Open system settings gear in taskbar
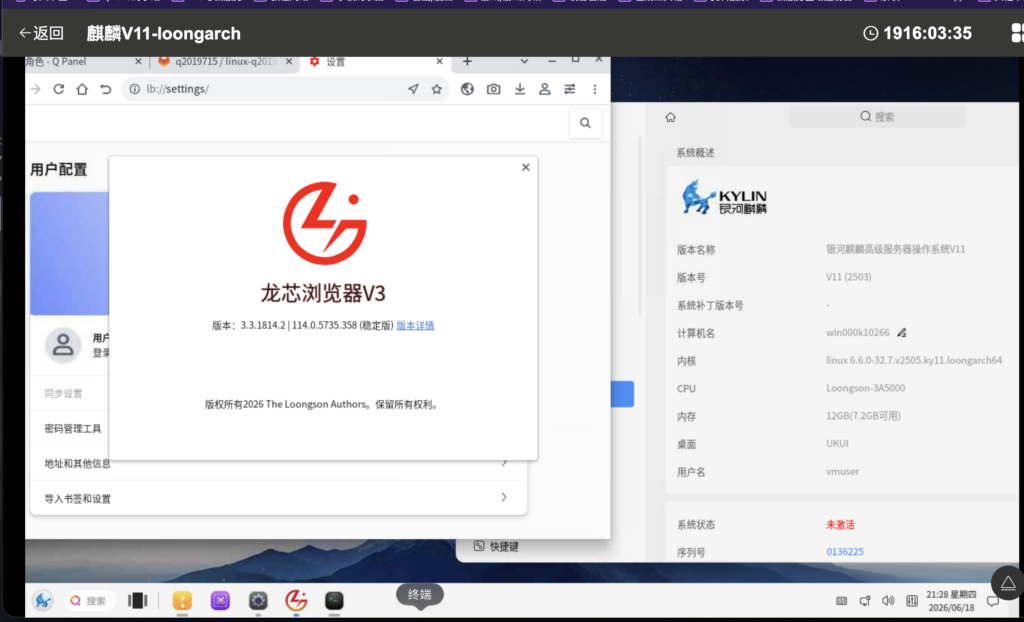Viewport: 1024px width, 622px height. click(258, 600)
